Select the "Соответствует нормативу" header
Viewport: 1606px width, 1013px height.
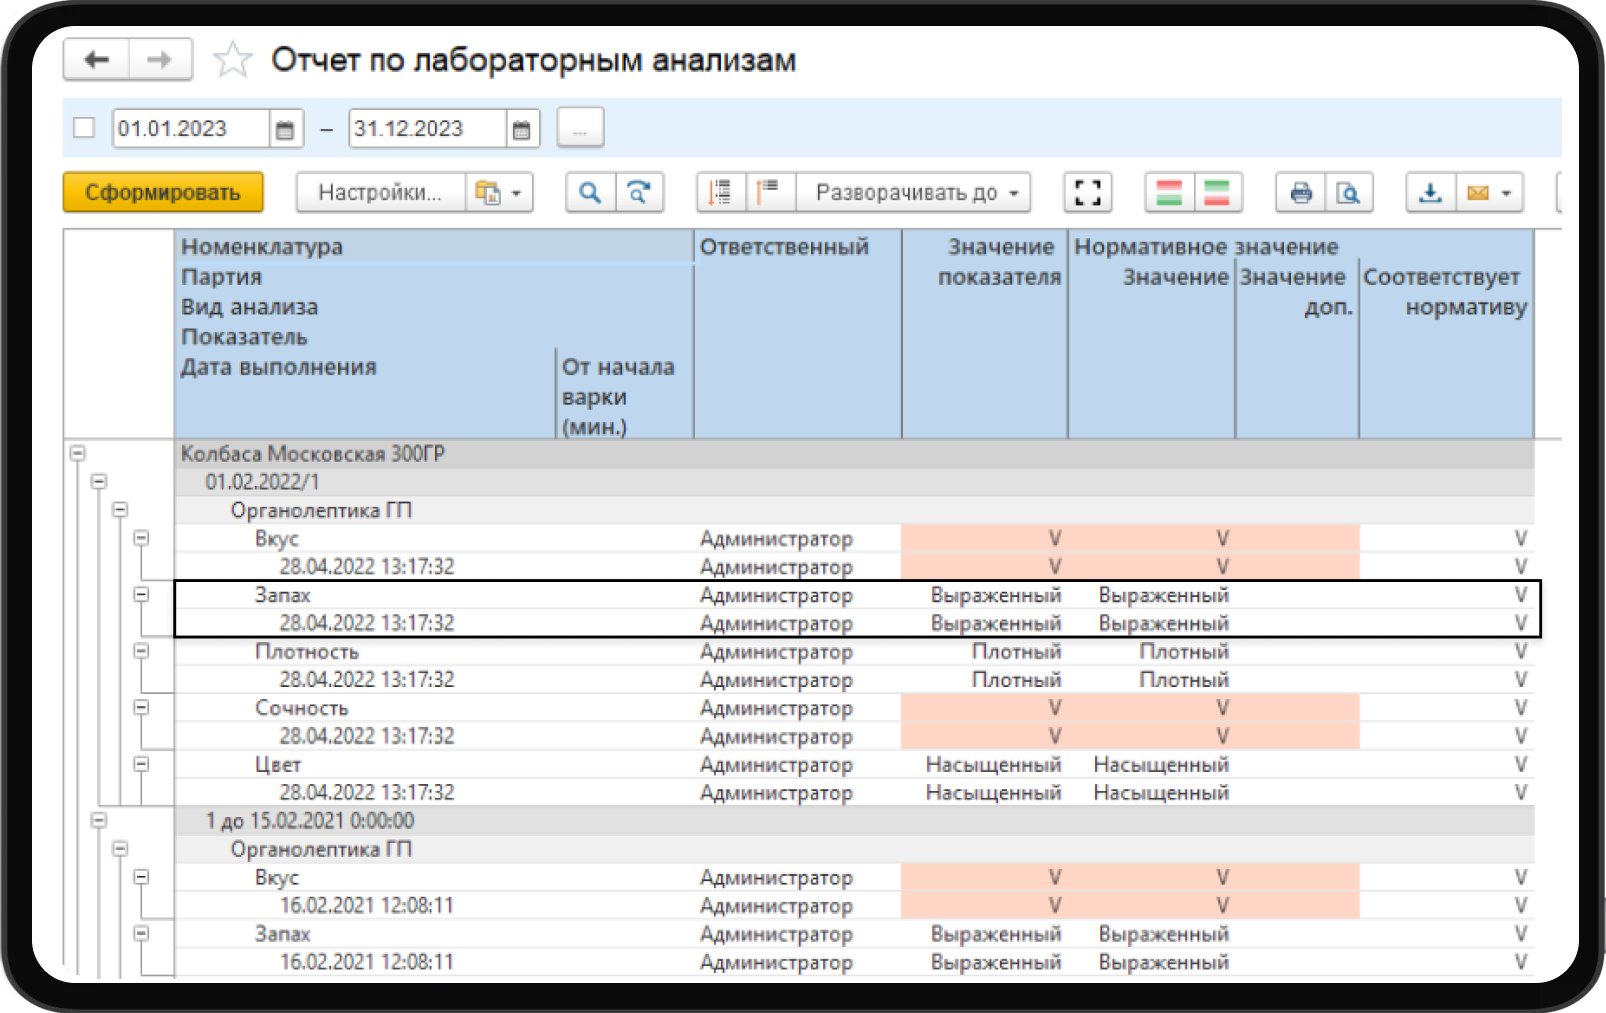point(1445,291)
